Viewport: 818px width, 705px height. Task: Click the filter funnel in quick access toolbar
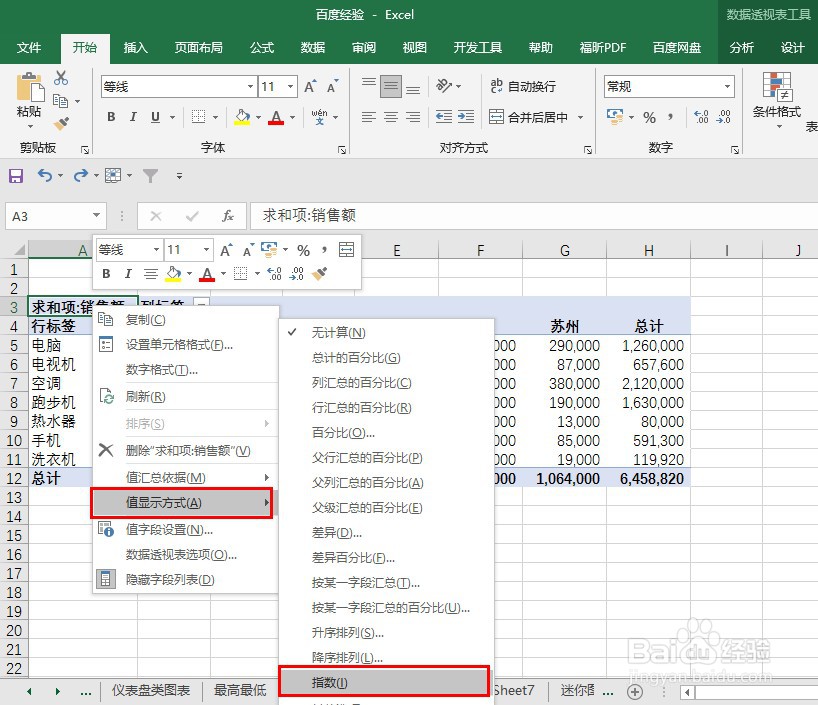click(150, 176)
